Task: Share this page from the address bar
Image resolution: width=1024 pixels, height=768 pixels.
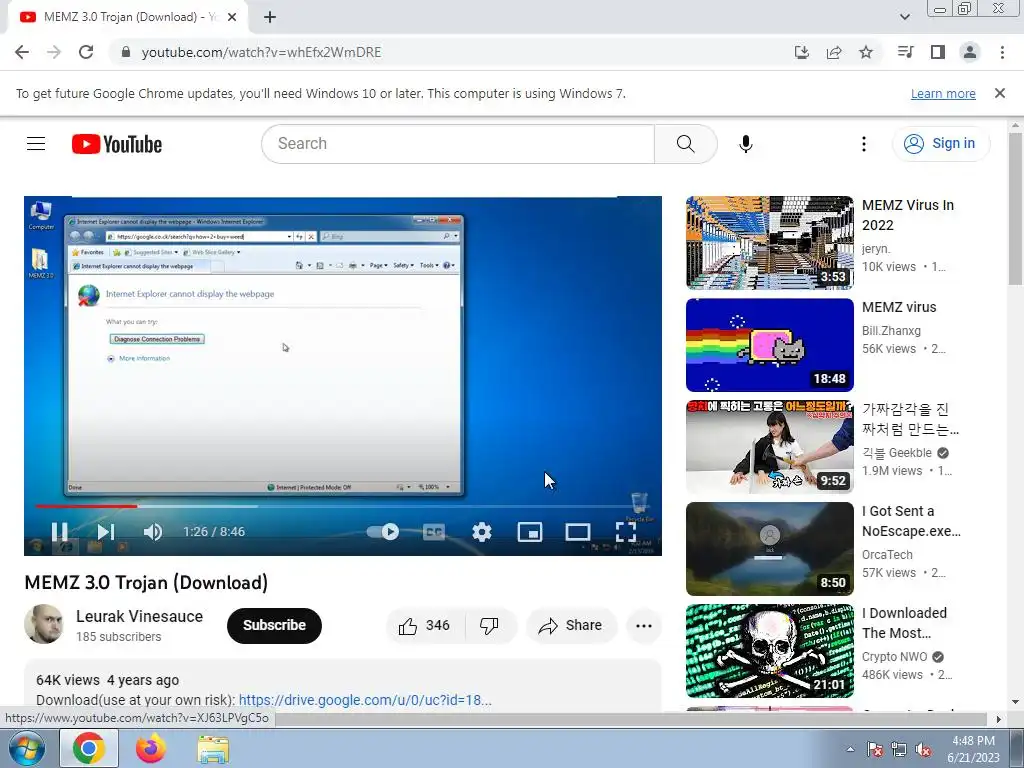Action: (834, 52)
